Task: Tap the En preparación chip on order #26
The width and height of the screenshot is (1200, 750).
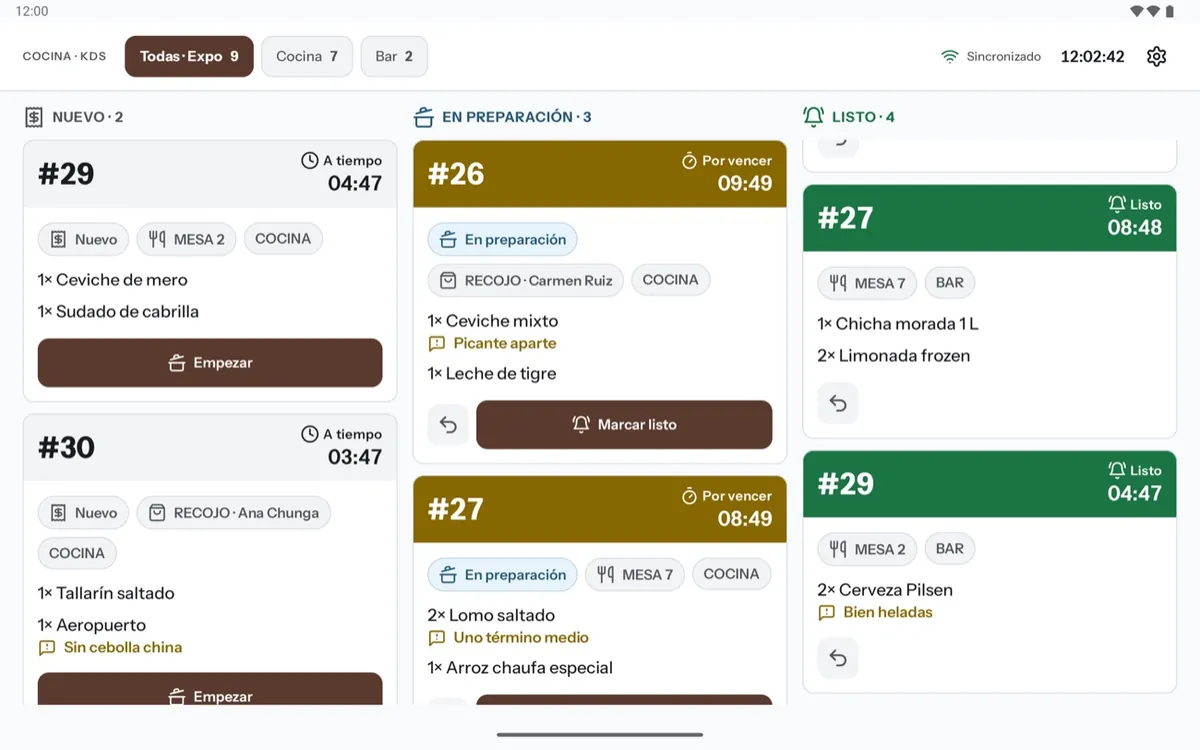Action: coord(503,240)
